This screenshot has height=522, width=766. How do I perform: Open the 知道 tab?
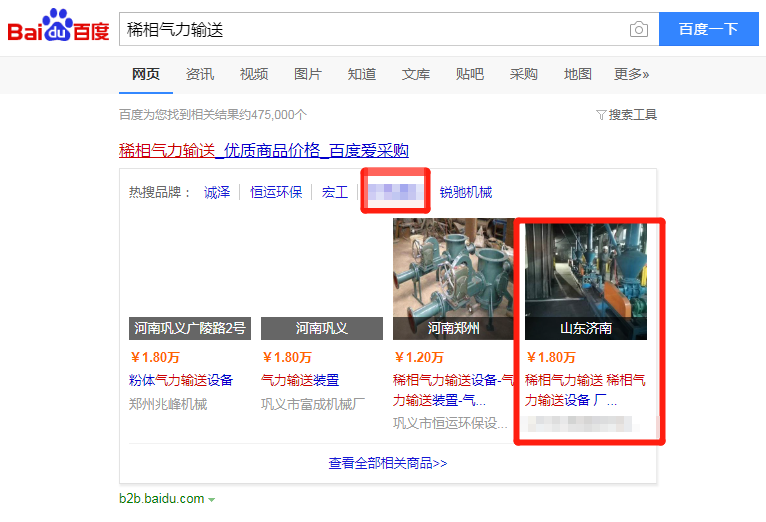pyautogui.click(x=362, y=74)
